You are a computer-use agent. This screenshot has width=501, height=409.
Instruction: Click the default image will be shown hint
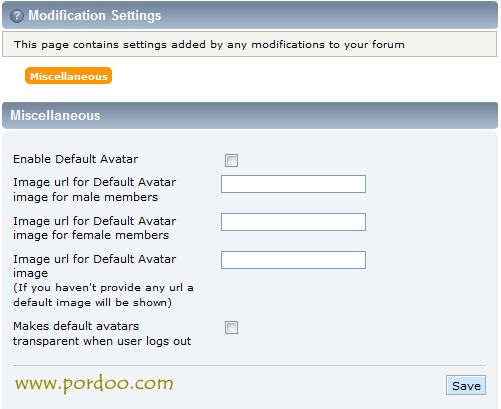tap(103, 295)
